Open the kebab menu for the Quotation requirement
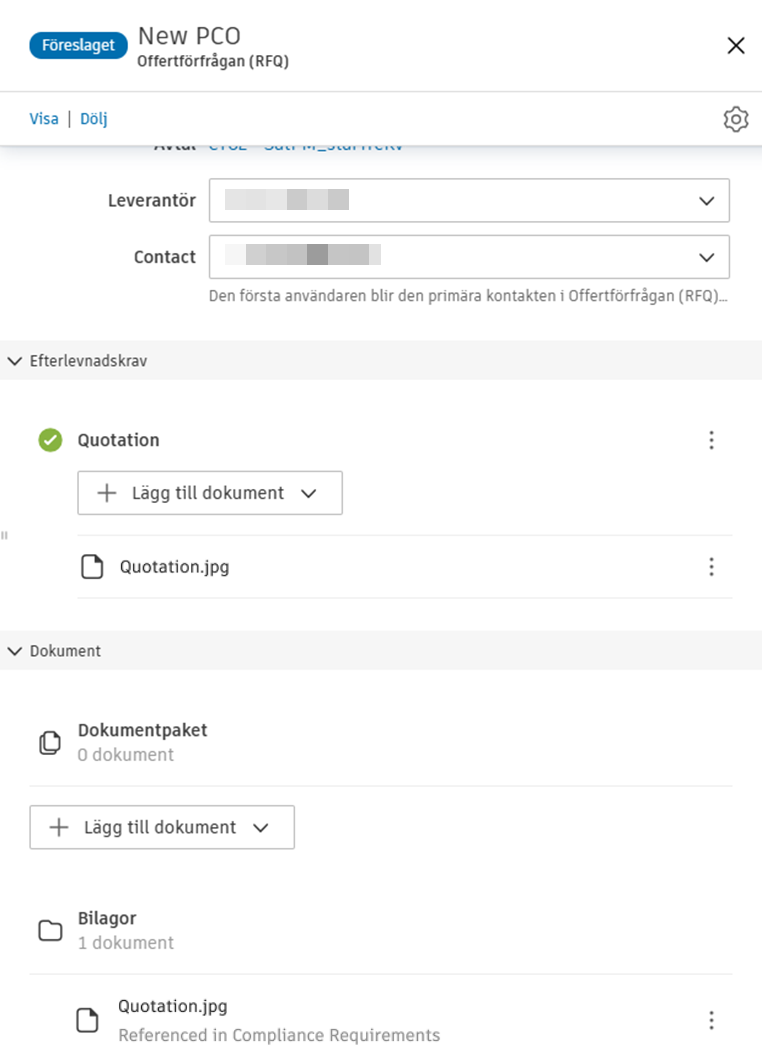Screen dimensions: 762x1062 [711, 440]
